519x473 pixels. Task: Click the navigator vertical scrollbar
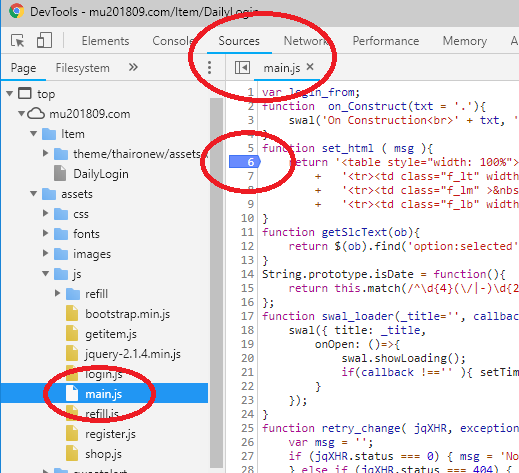coord(217,283)
